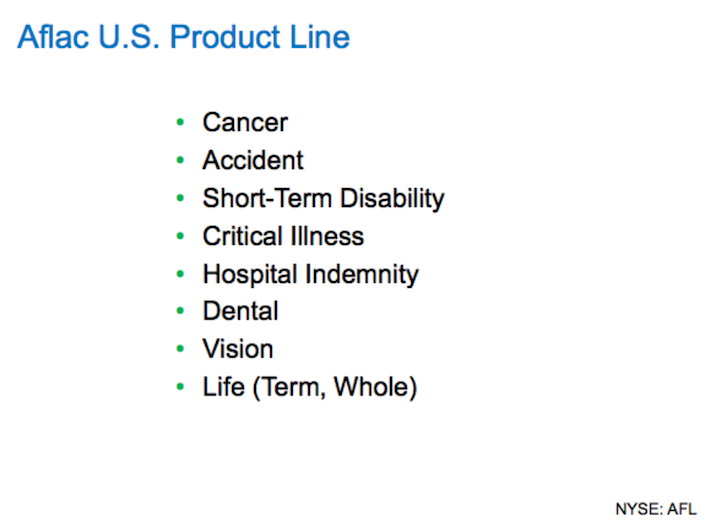Click the "Life (Term, Whole)" list item

309,388
